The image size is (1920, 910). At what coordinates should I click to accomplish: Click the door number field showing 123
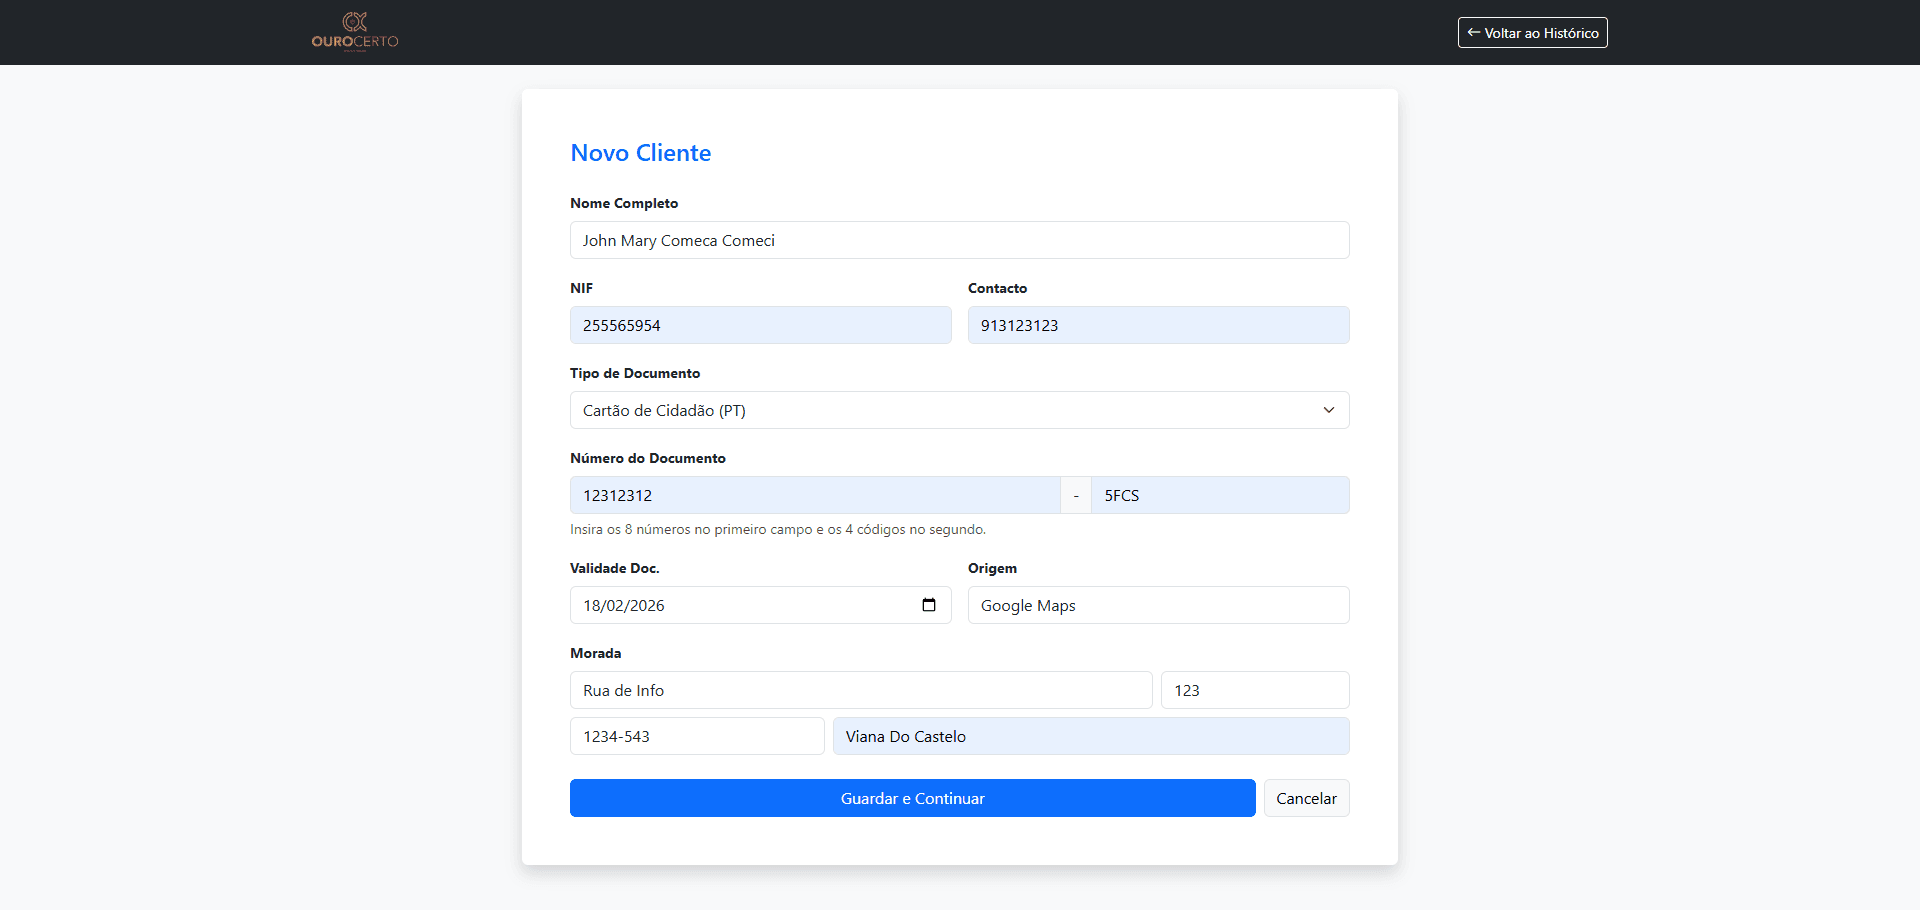[x=1254, y=690]
